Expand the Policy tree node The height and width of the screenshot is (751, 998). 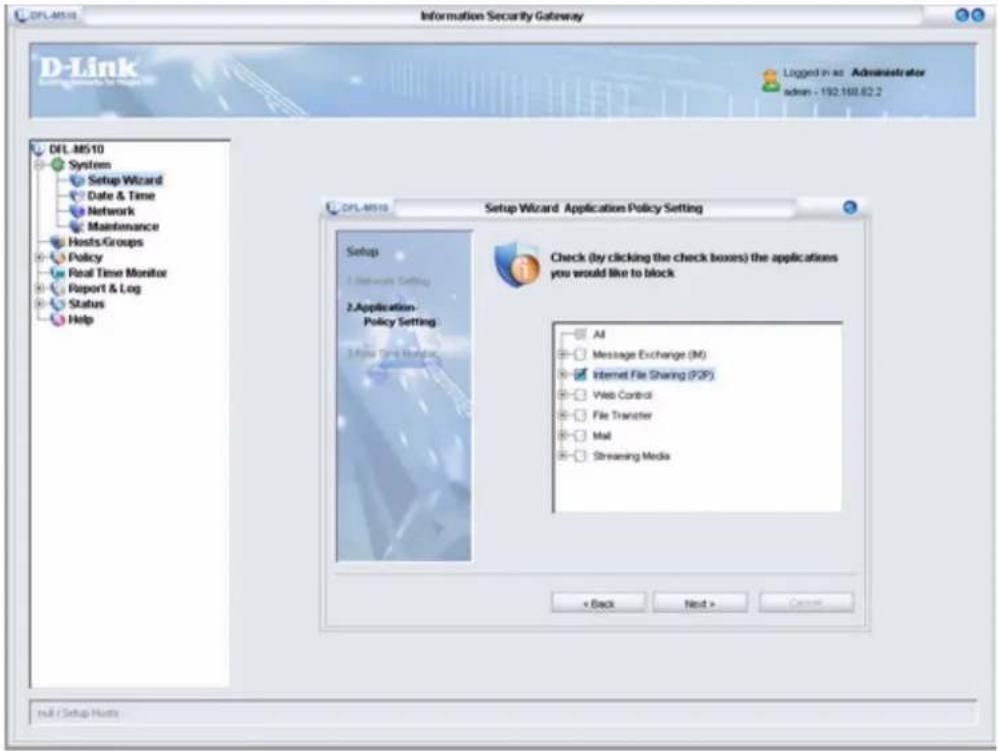click(40, 257)
